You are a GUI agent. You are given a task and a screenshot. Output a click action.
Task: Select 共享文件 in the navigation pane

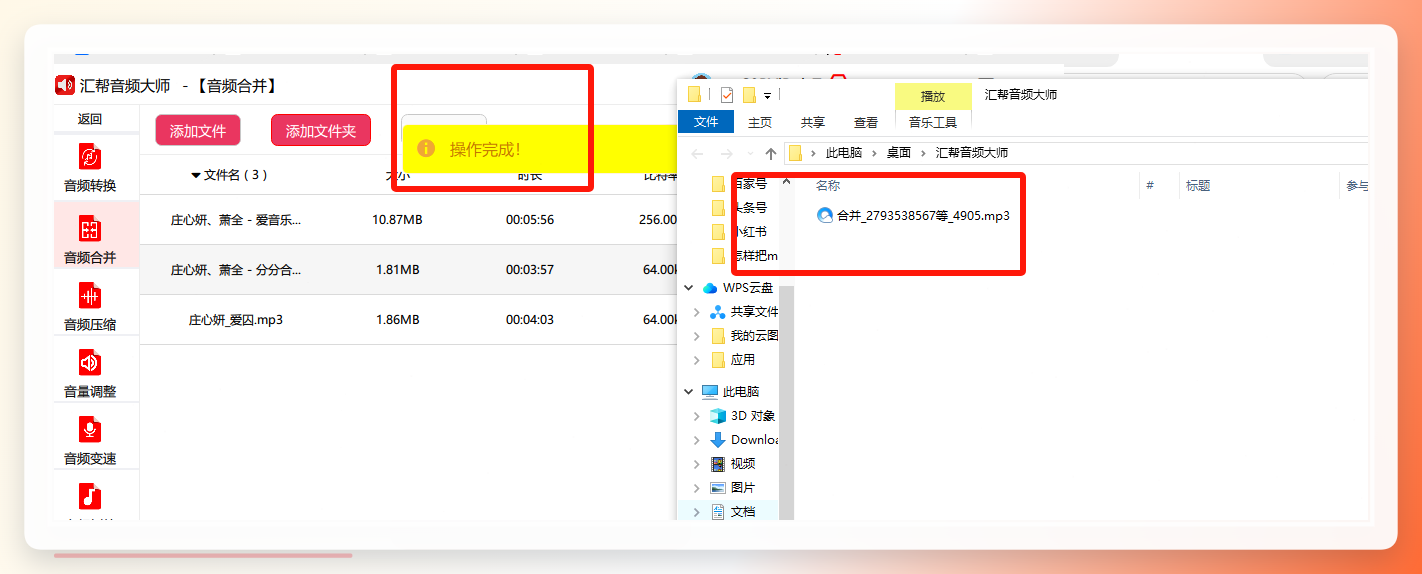744,311
